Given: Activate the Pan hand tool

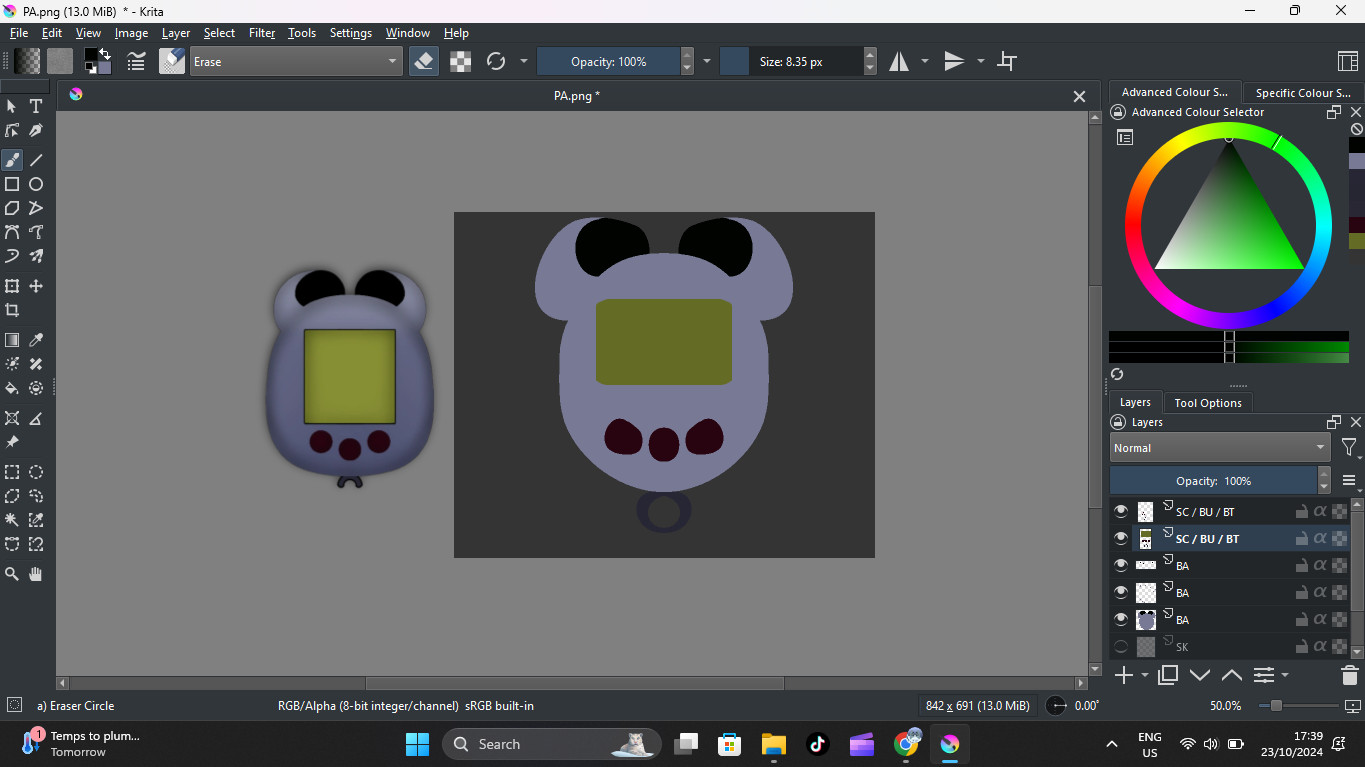Looking at the screenshot, I should point(36,574).
